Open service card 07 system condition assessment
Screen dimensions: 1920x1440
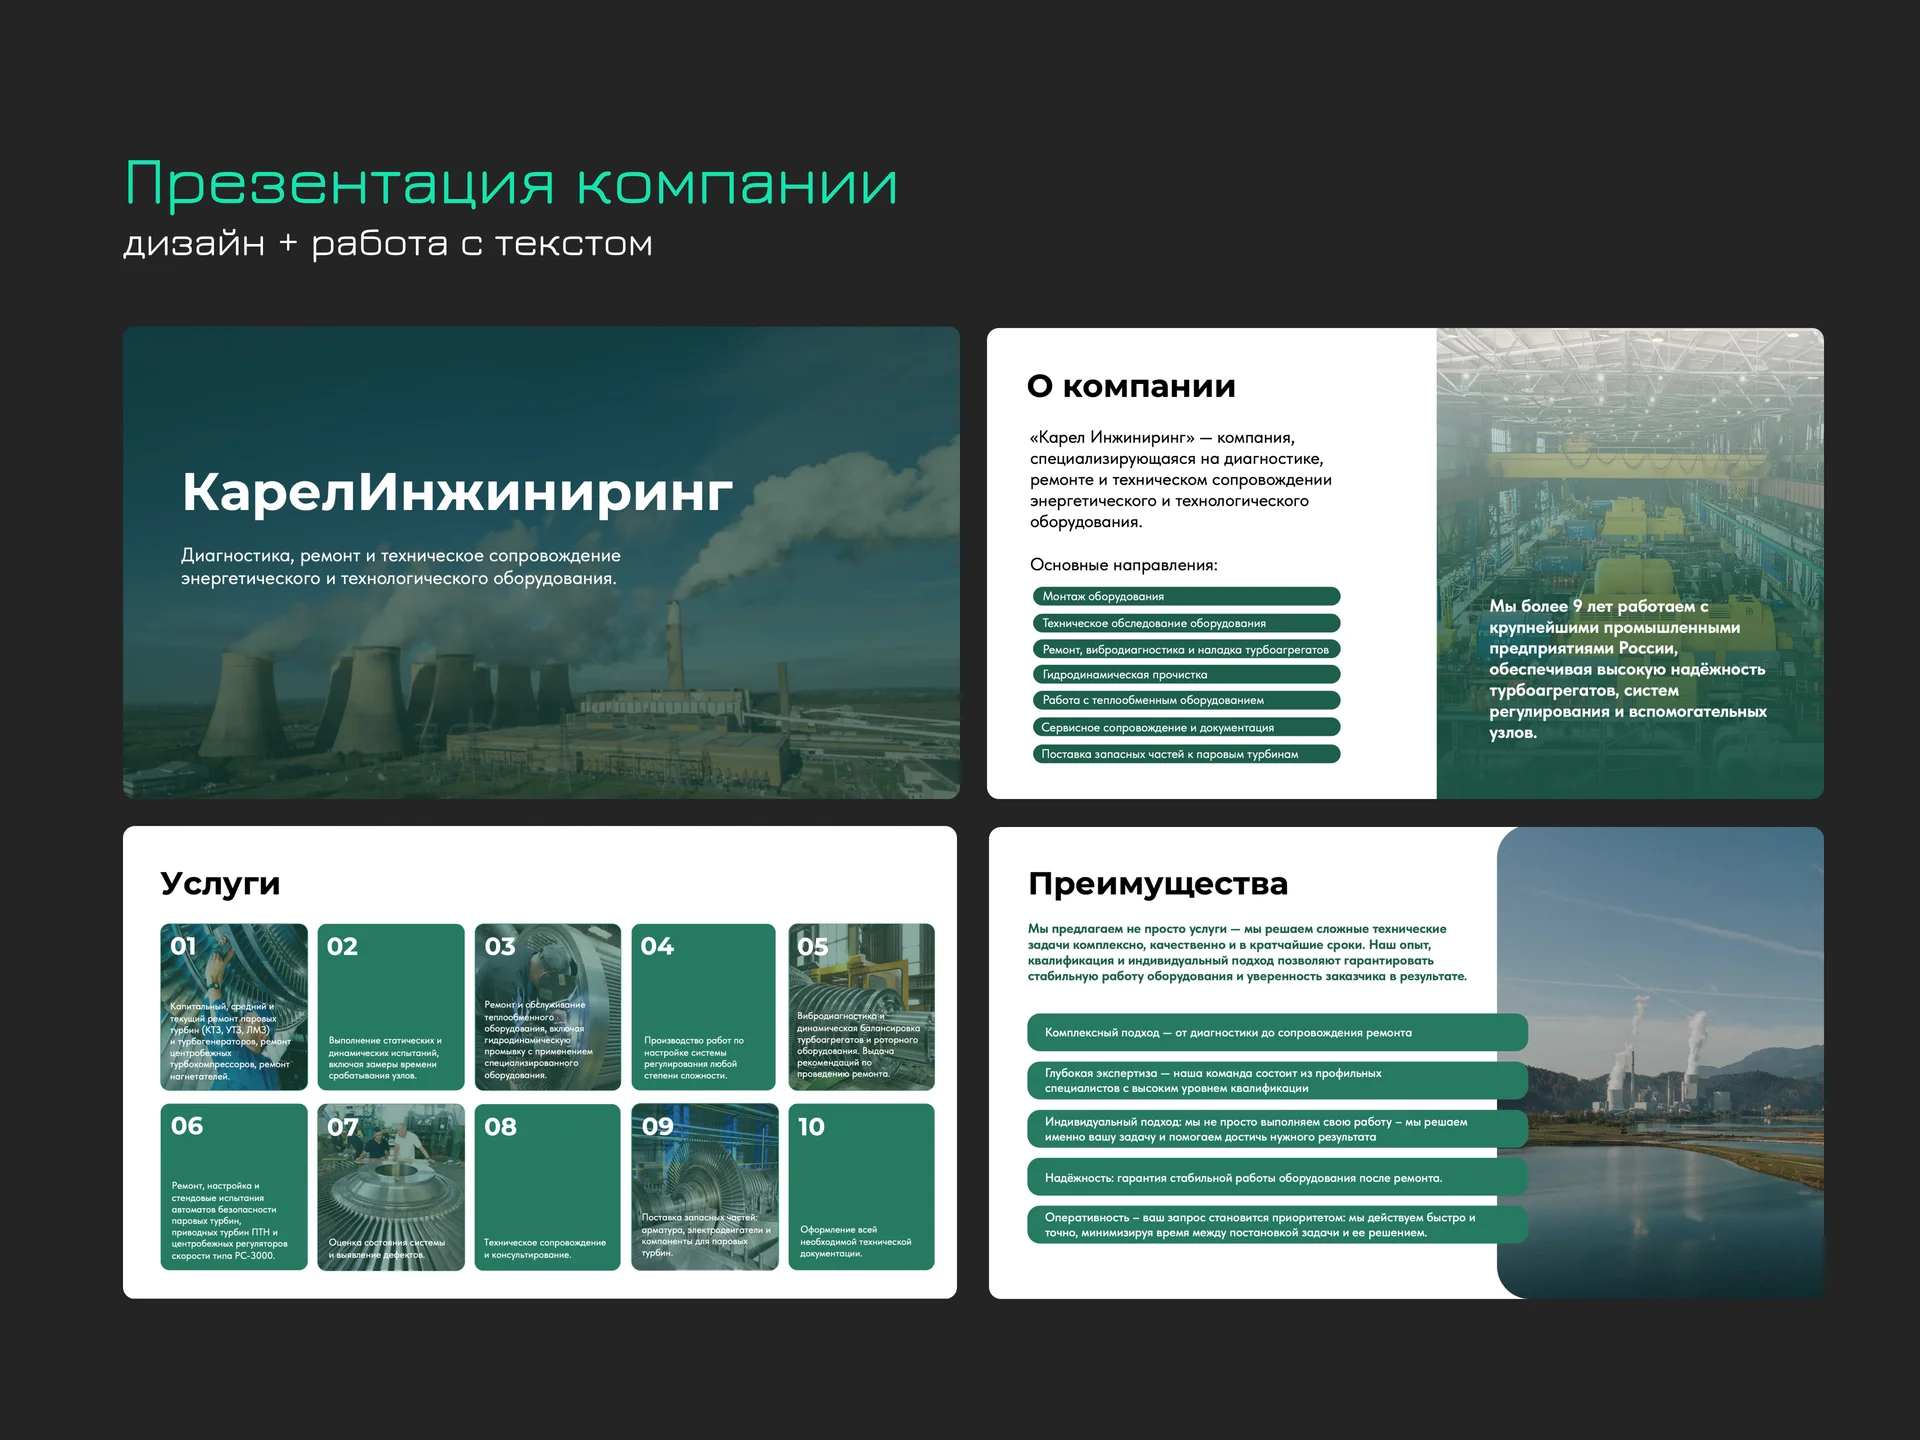(x=391, y=1187)
